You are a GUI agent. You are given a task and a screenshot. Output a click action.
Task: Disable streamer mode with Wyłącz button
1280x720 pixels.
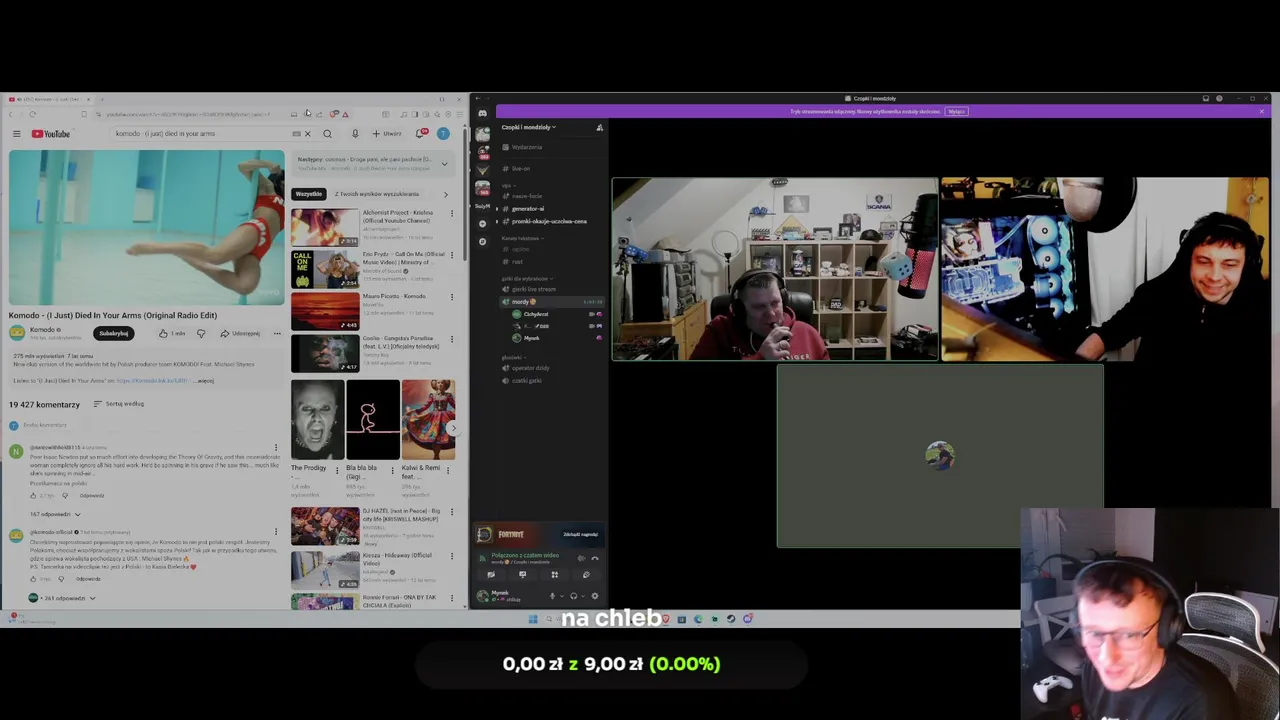[957, 111]
